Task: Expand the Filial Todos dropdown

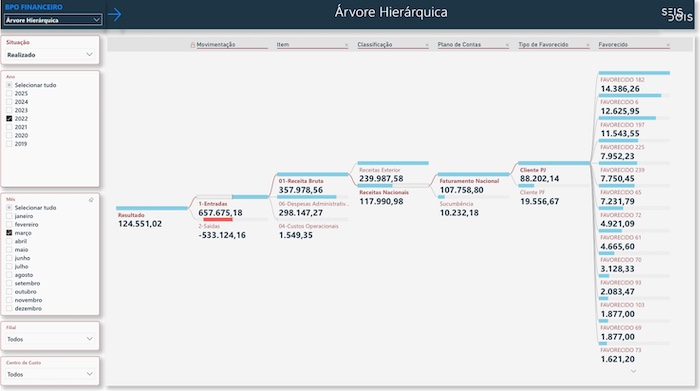Action: pos(50,339)
